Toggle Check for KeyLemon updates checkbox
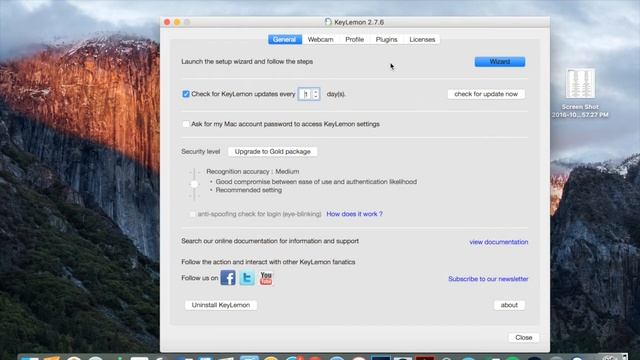The image size is (640, 360). point(186,94)
